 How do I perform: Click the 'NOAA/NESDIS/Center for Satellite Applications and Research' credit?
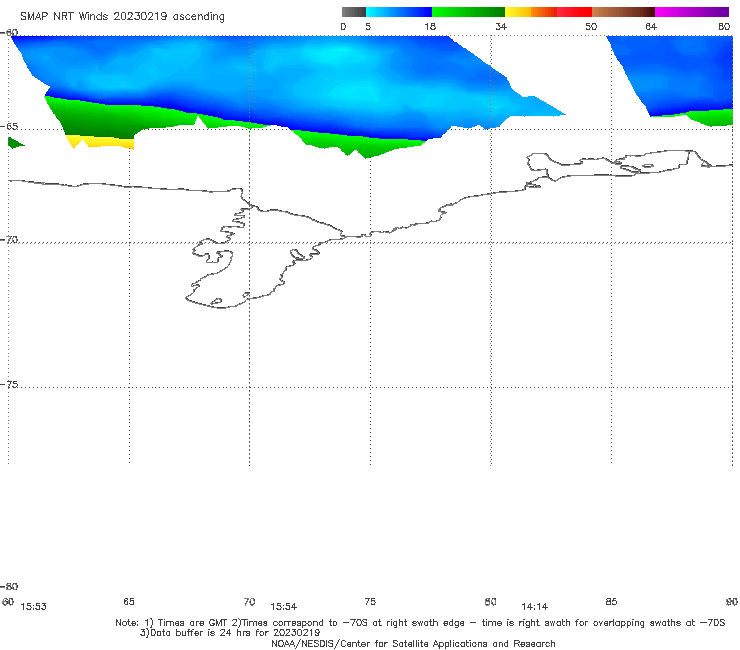pyautogui.click(x=413, y=643)
